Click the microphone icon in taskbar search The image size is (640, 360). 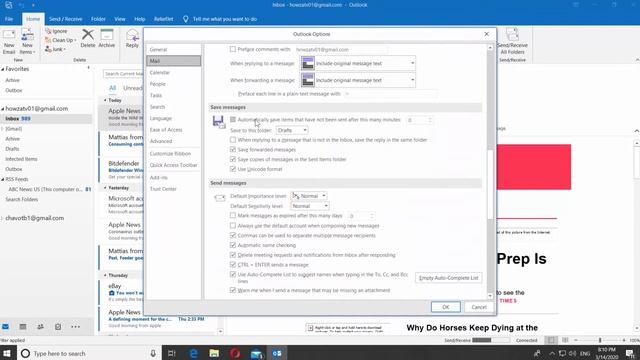153,353
